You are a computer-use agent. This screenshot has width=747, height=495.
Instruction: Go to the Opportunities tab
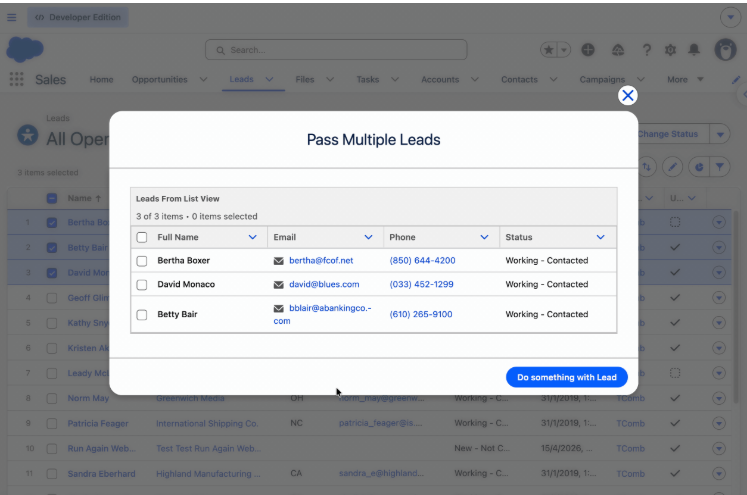(x=160, y=80)
